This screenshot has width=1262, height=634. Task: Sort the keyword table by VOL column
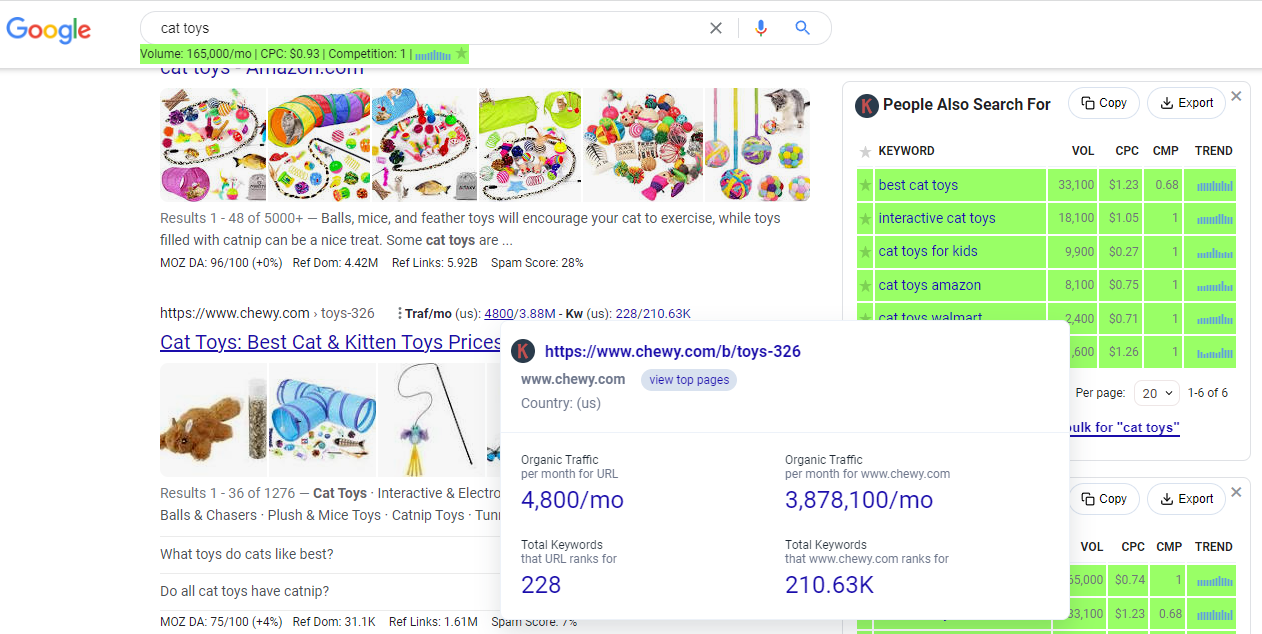(x=1082, y=151)
